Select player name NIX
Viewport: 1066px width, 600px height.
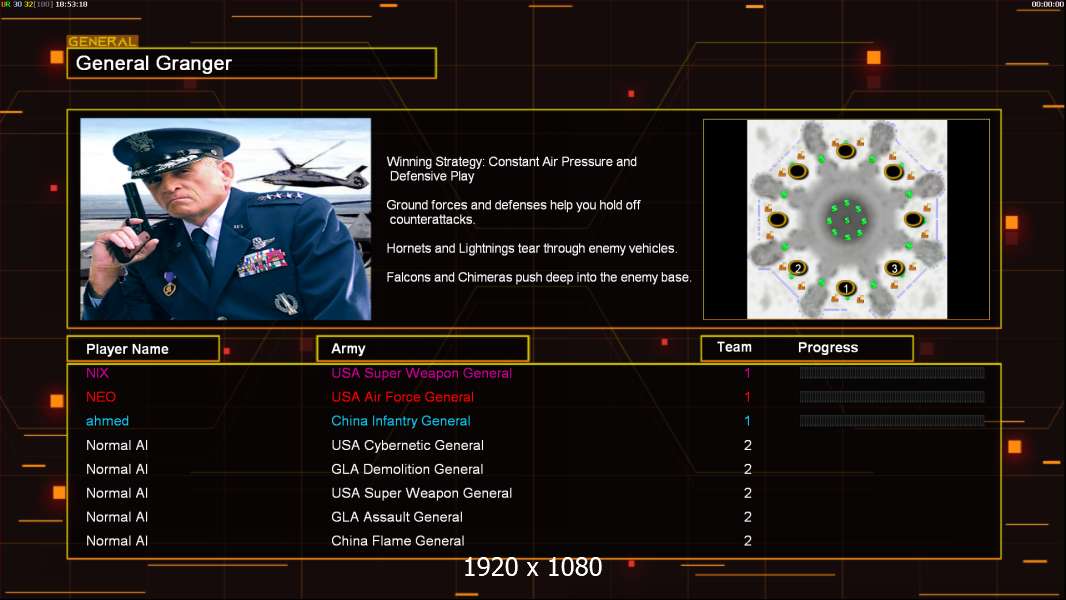coord(97,372)
